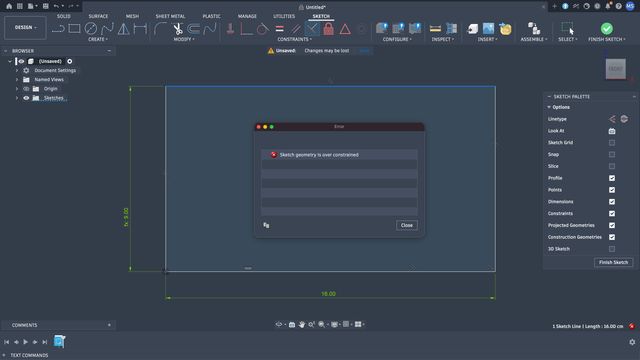
Task: Uncheck the Profile checkbox
Action: coord(611,178)
